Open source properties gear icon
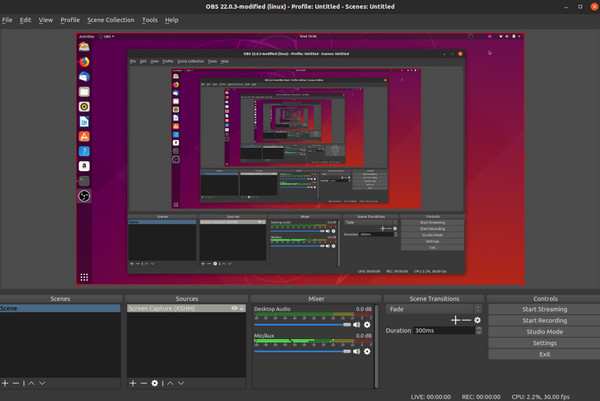This screenshot has height=401, width=600. [155, 383]
